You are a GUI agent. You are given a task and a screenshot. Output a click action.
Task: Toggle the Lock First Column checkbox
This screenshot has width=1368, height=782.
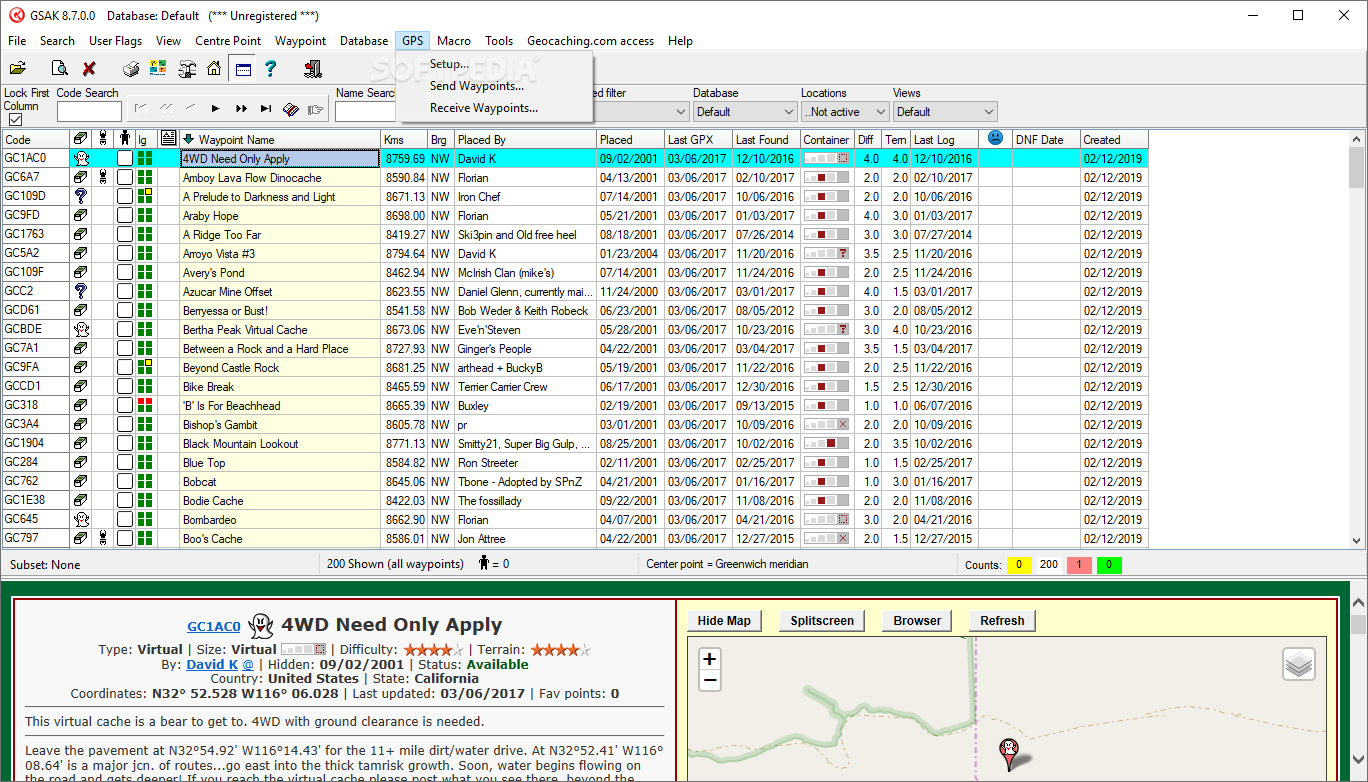tap(14, 119)
